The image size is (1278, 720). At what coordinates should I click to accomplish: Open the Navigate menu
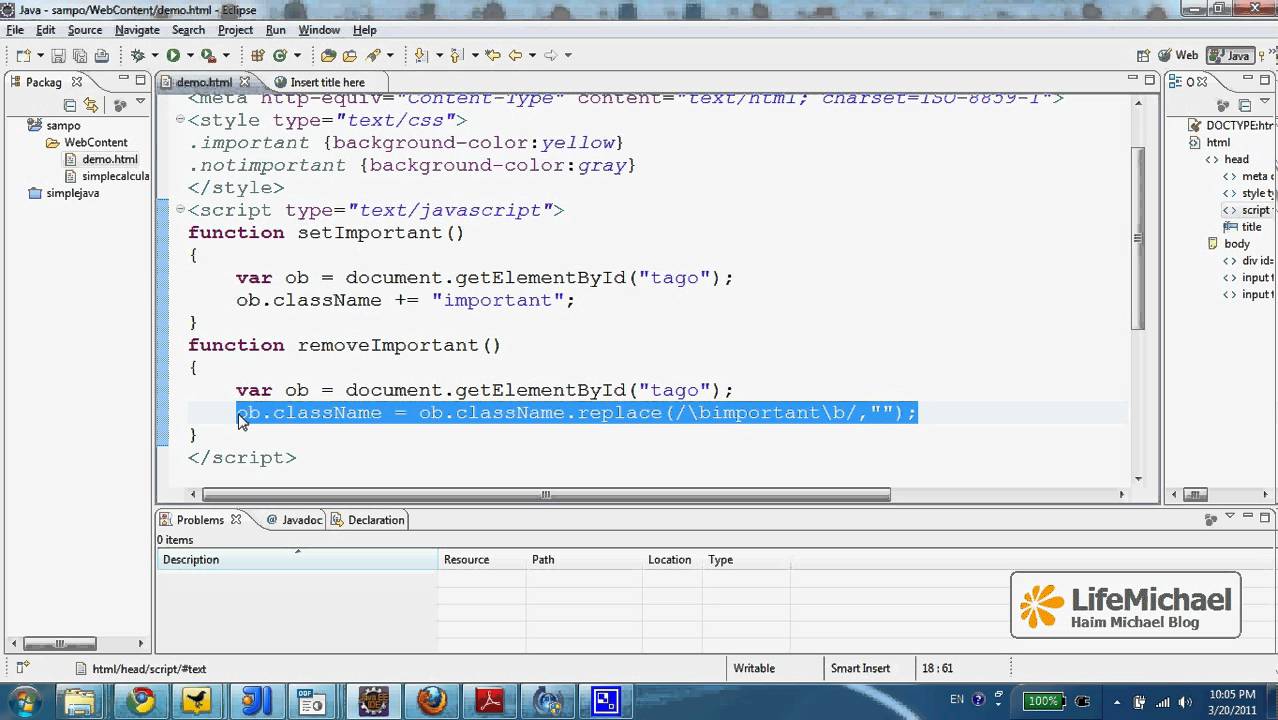pyautogui.click(x=137, y=30)
